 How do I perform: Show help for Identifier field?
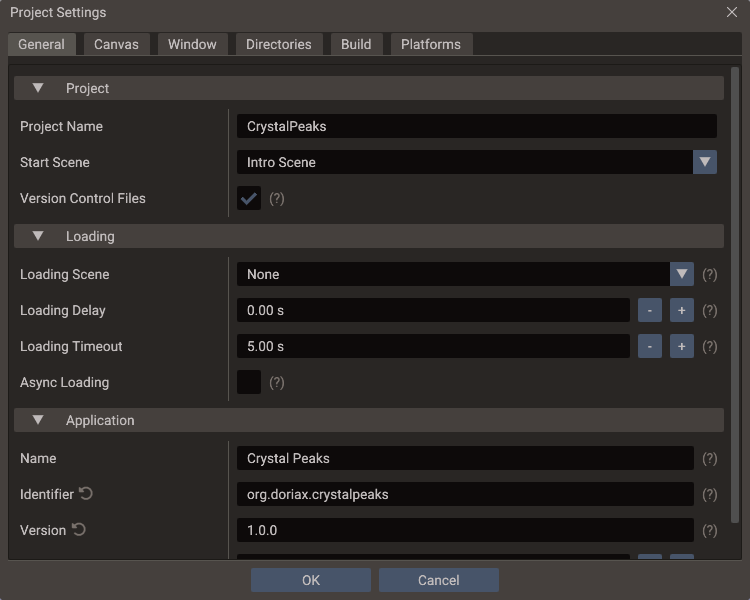(709, 495)
